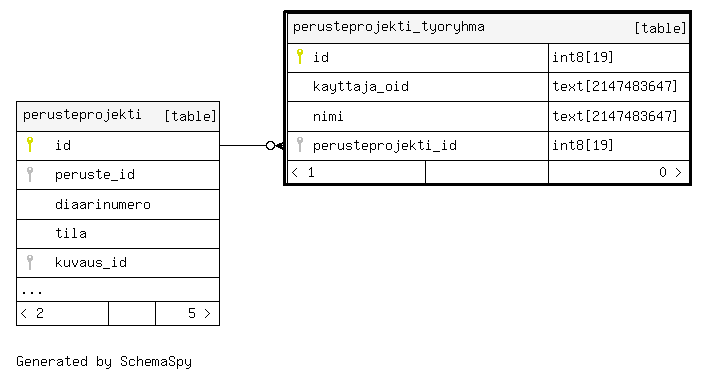This screenshot has width=708, height=380.
Task: Click the gray key icon beside kuvaus_id
Action: pyautogui.click(x=30, y=262)
